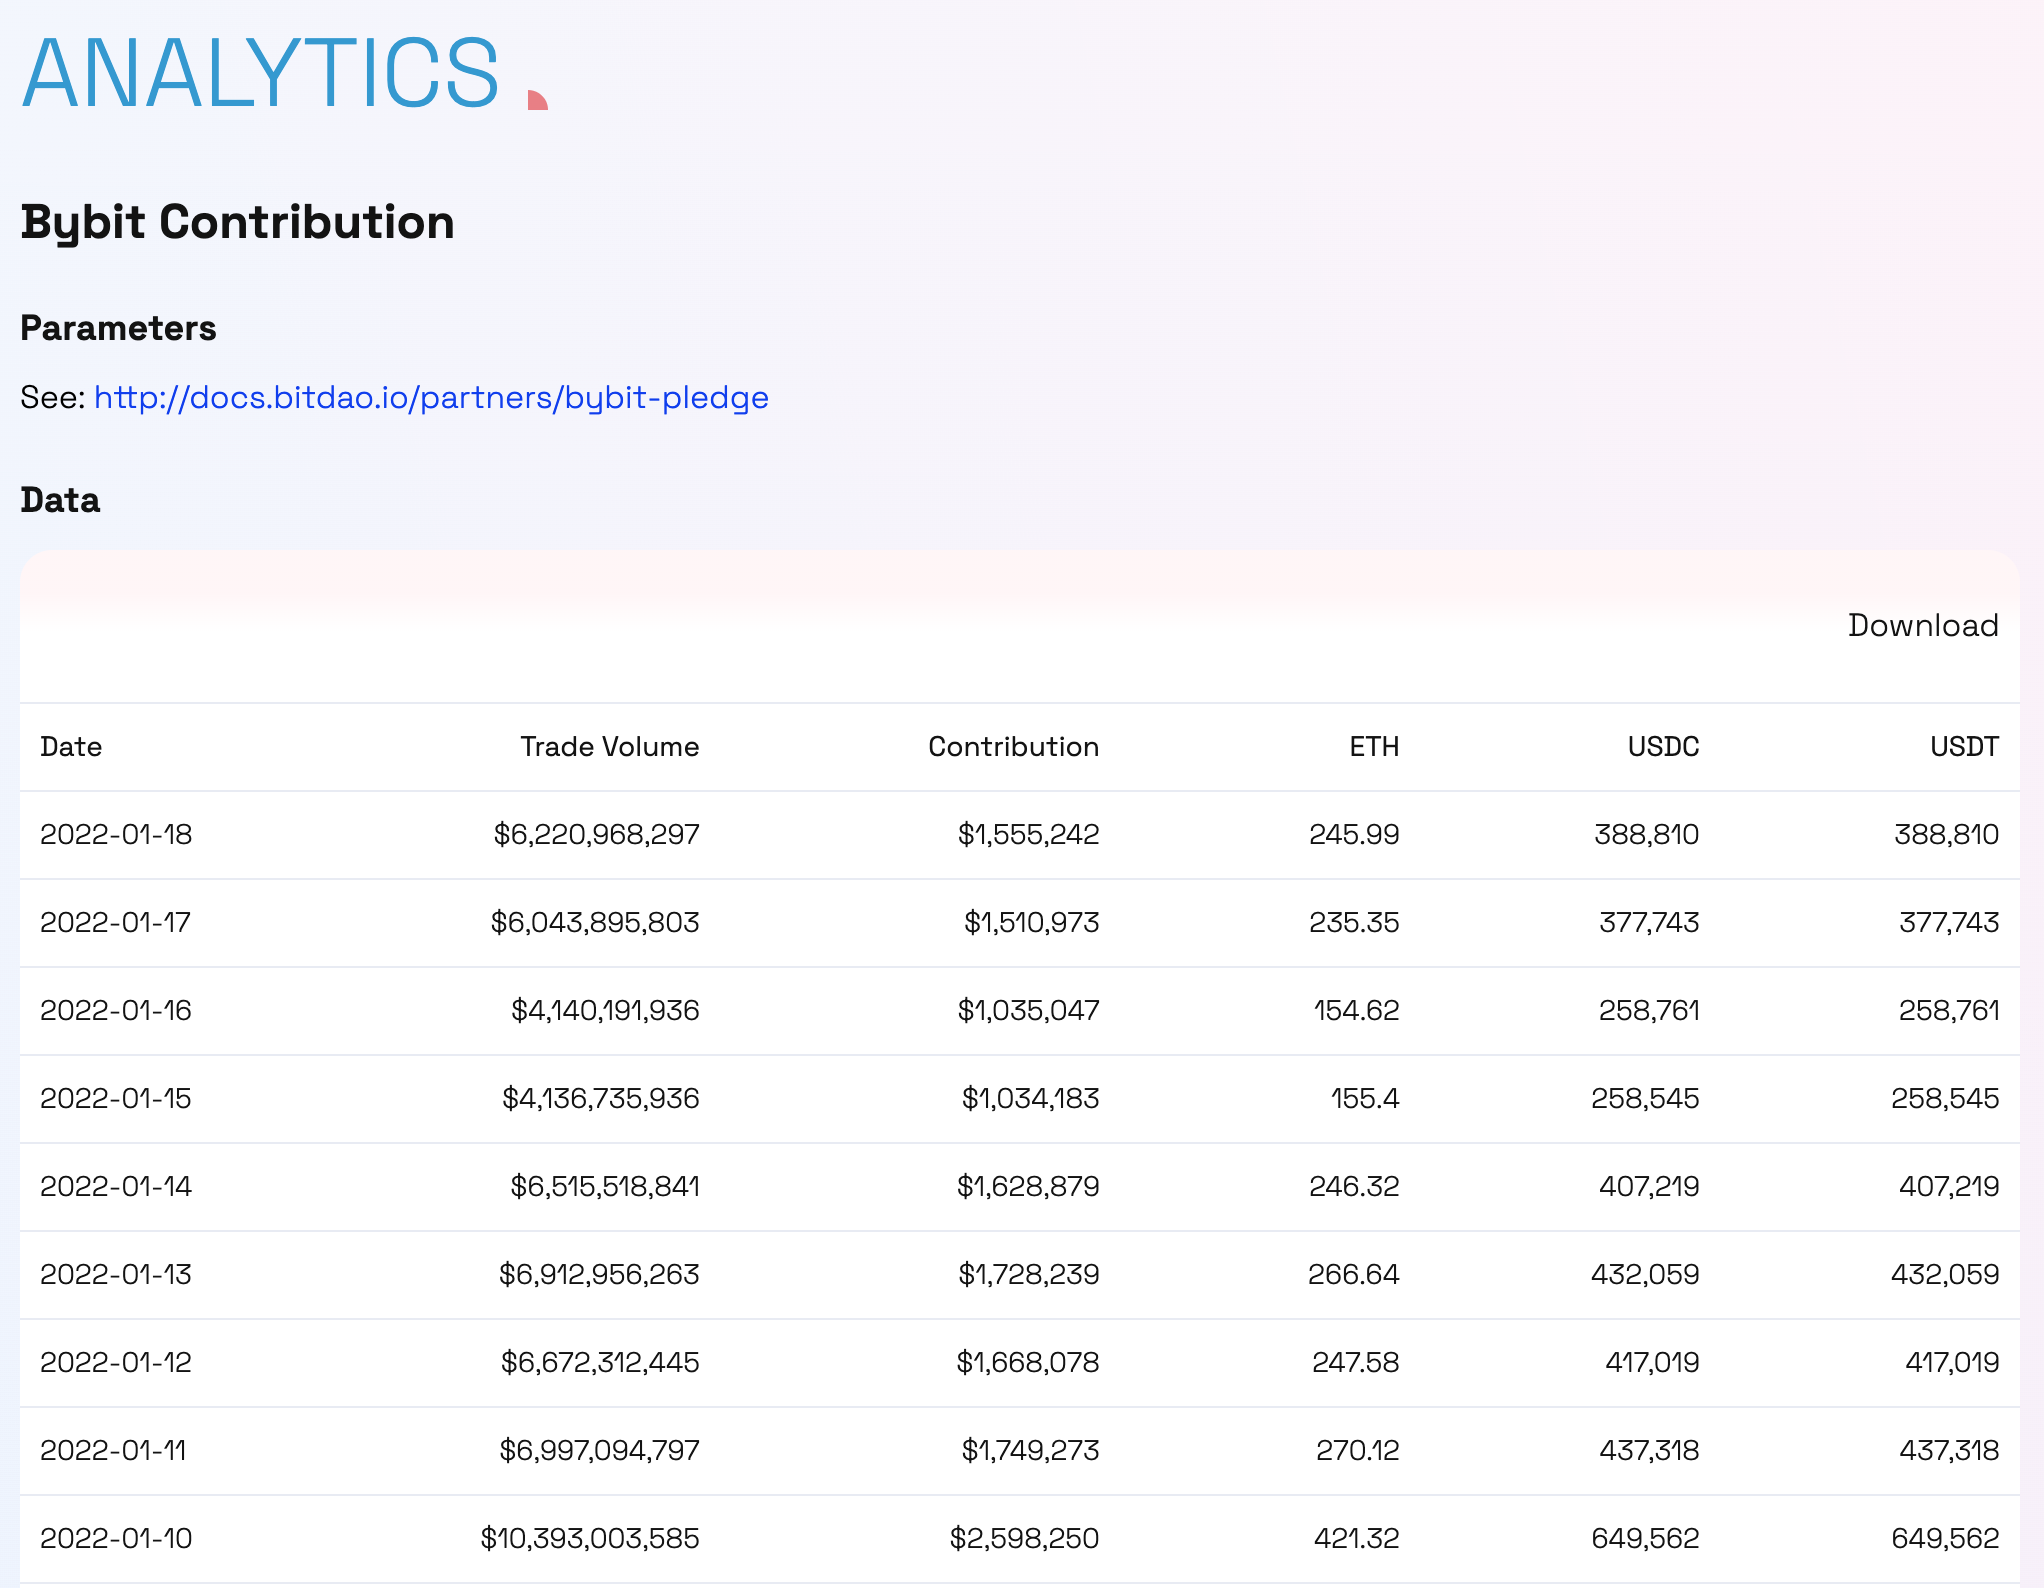
Task: Click trade volume $6,997,094,797
Action: [x=599, y=1451]
